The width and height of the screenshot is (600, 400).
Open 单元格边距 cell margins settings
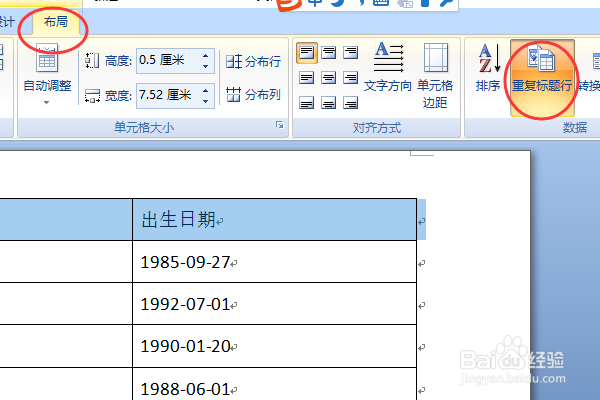435,76
